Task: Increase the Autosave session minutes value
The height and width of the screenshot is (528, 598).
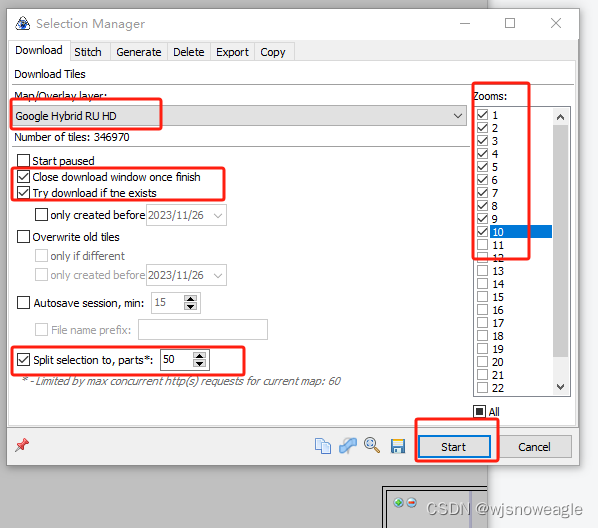Action: [190, 299]
